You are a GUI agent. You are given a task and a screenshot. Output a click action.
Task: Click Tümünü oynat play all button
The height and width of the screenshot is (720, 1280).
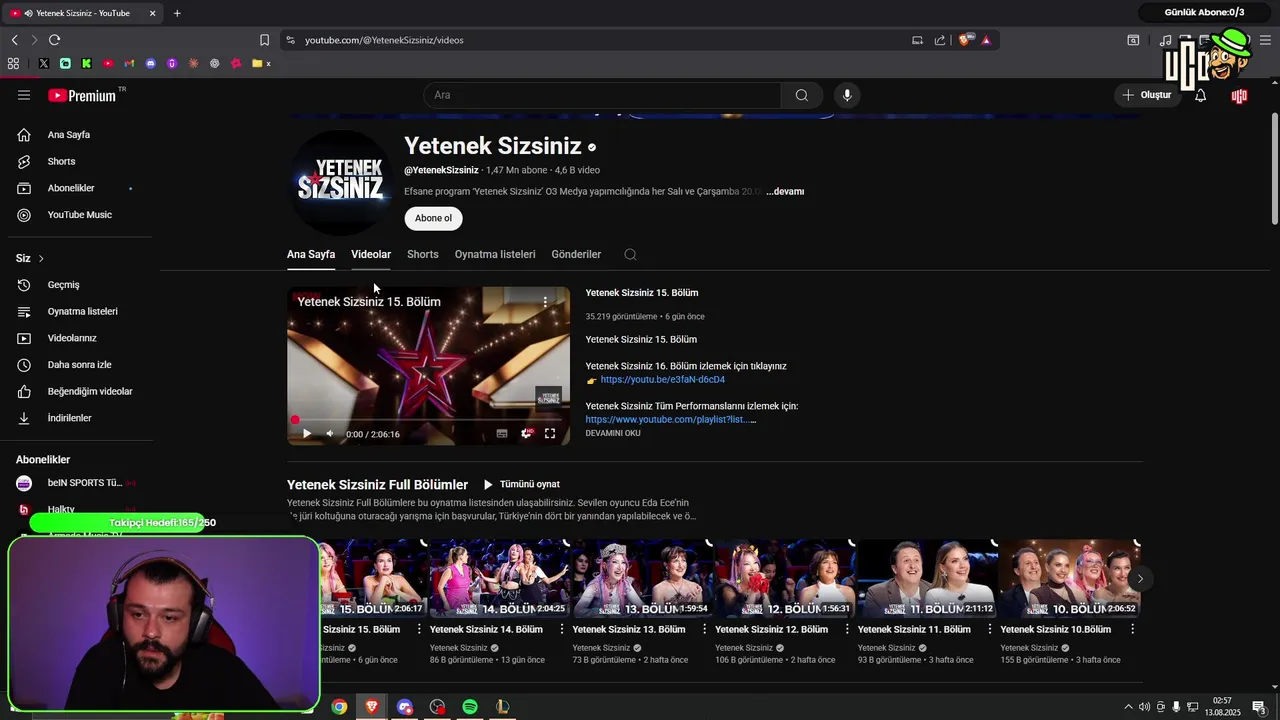click(x=521, y=484)
